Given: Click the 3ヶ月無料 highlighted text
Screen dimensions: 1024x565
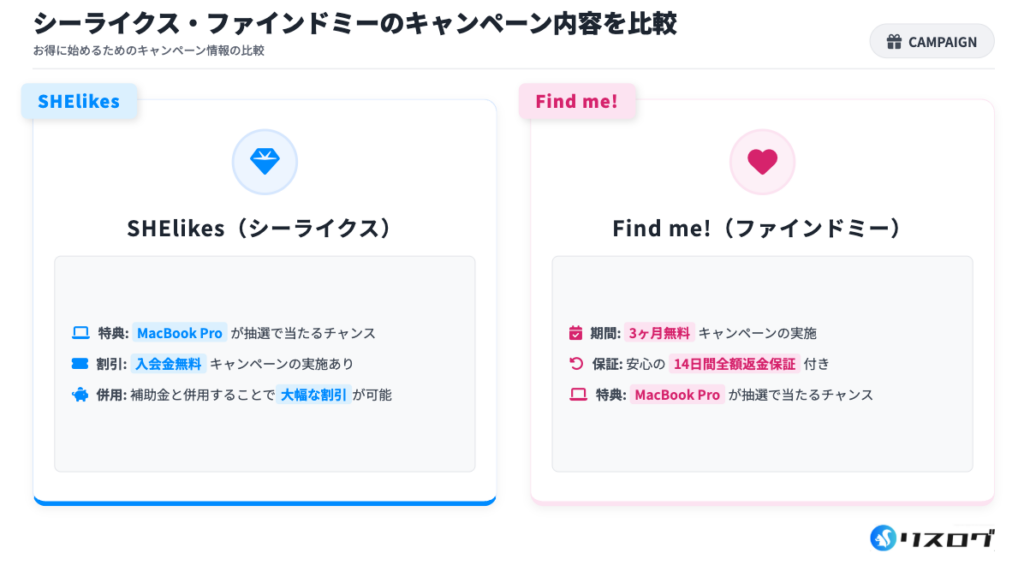Looking at the screenshot, I should click(x=659, y=333).
